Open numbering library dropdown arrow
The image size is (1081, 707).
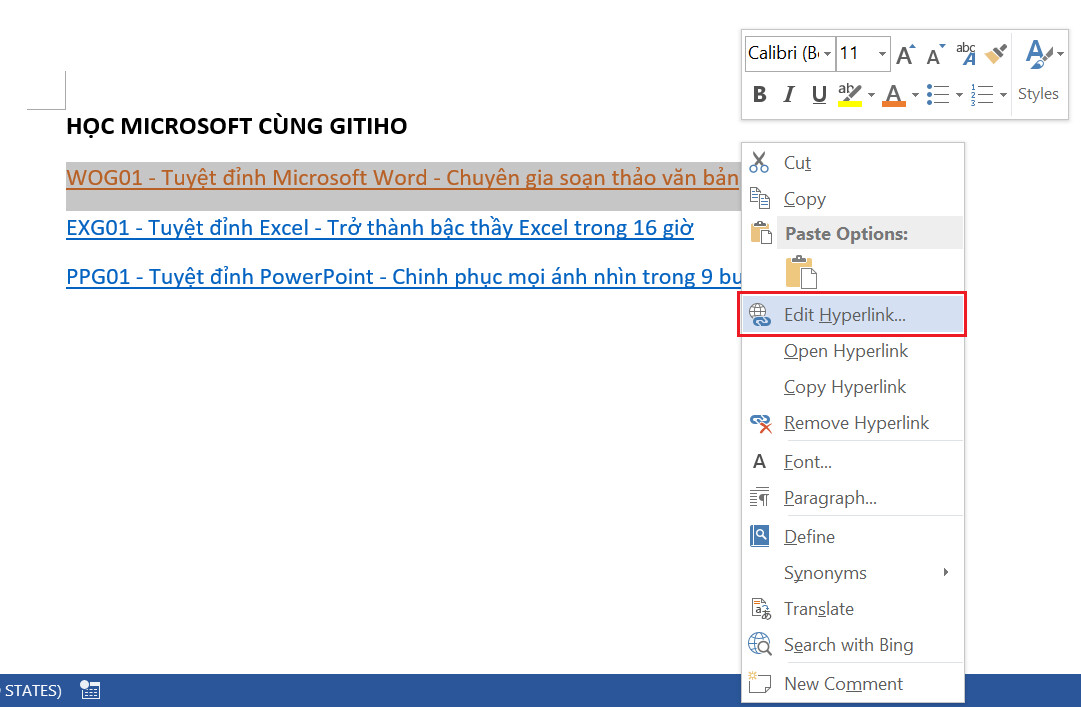coord(1003,94)
